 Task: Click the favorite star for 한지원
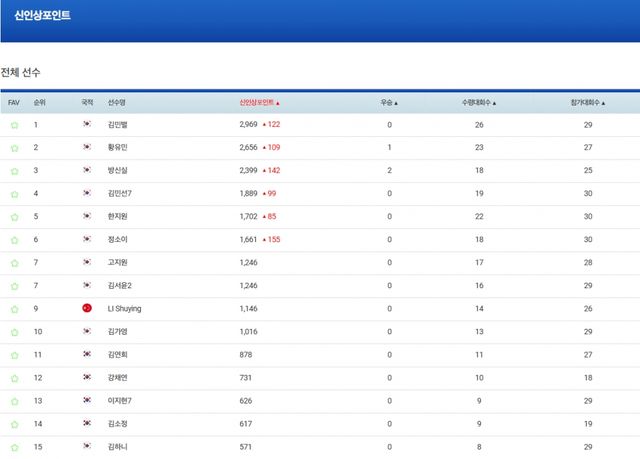pyautogui.click(x=14, y=217)
